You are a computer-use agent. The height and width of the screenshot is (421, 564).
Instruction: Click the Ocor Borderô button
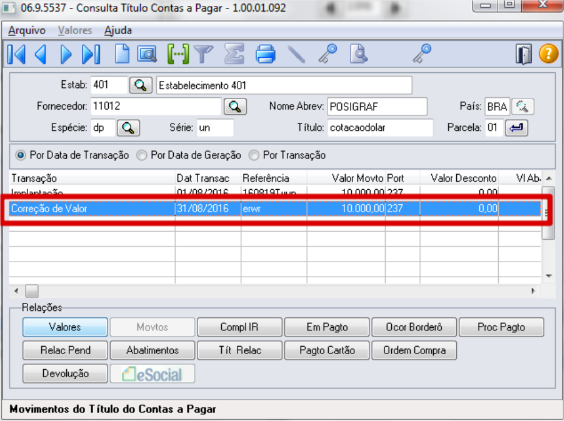pyautogui.click(x=414, y=327)
